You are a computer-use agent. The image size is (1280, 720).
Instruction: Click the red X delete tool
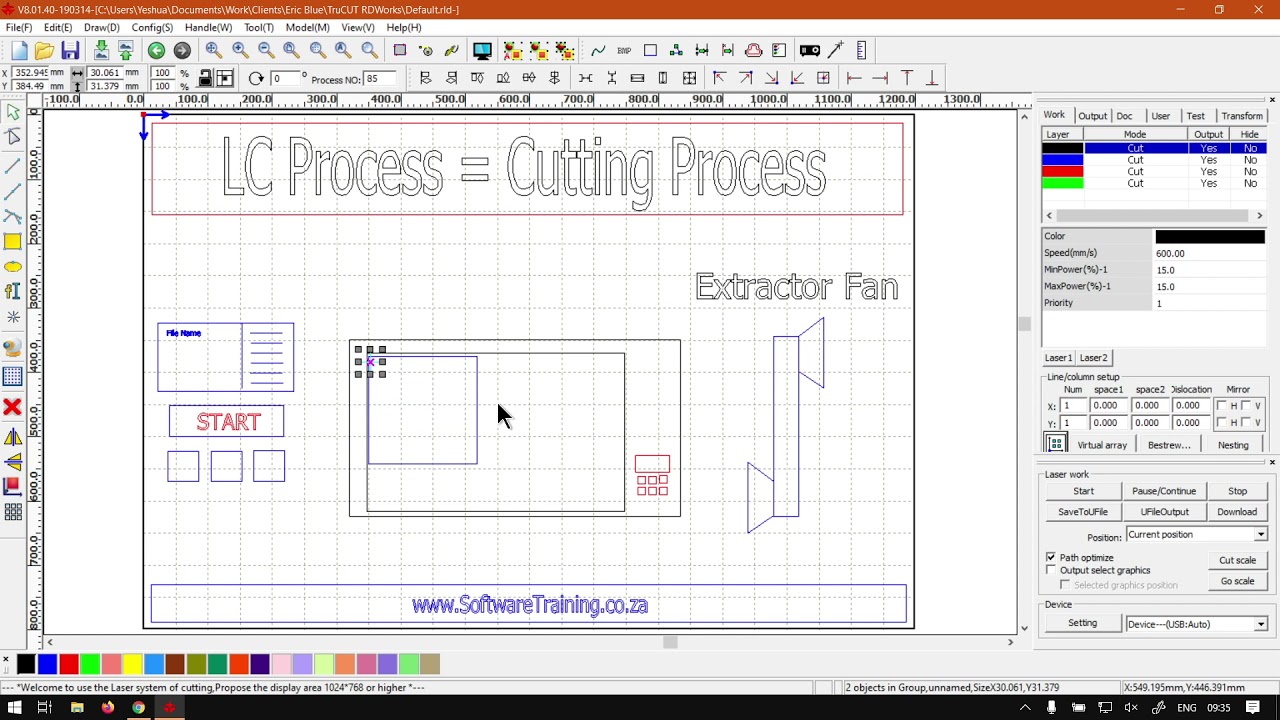(x=12, y=407)
